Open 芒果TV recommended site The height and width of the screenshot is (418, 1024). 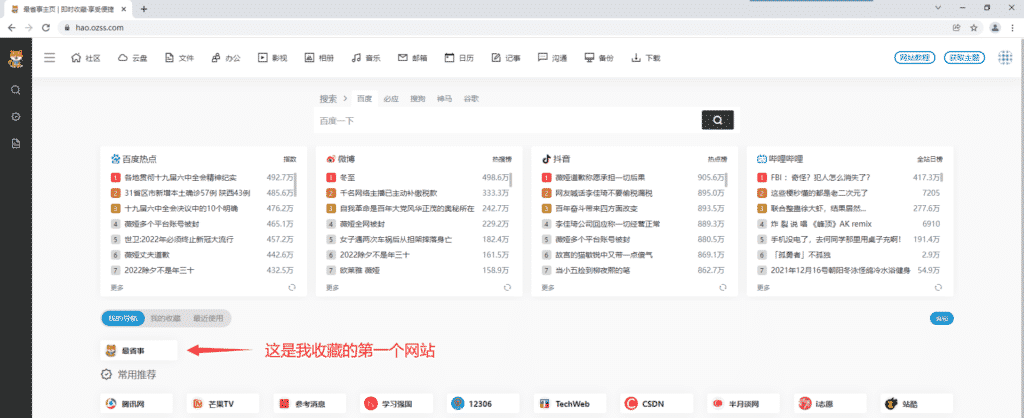pos(223,404)
